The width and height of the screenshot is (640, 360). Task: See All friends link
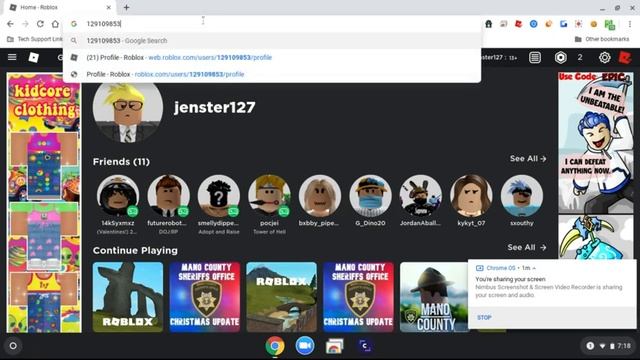[528, 159]
